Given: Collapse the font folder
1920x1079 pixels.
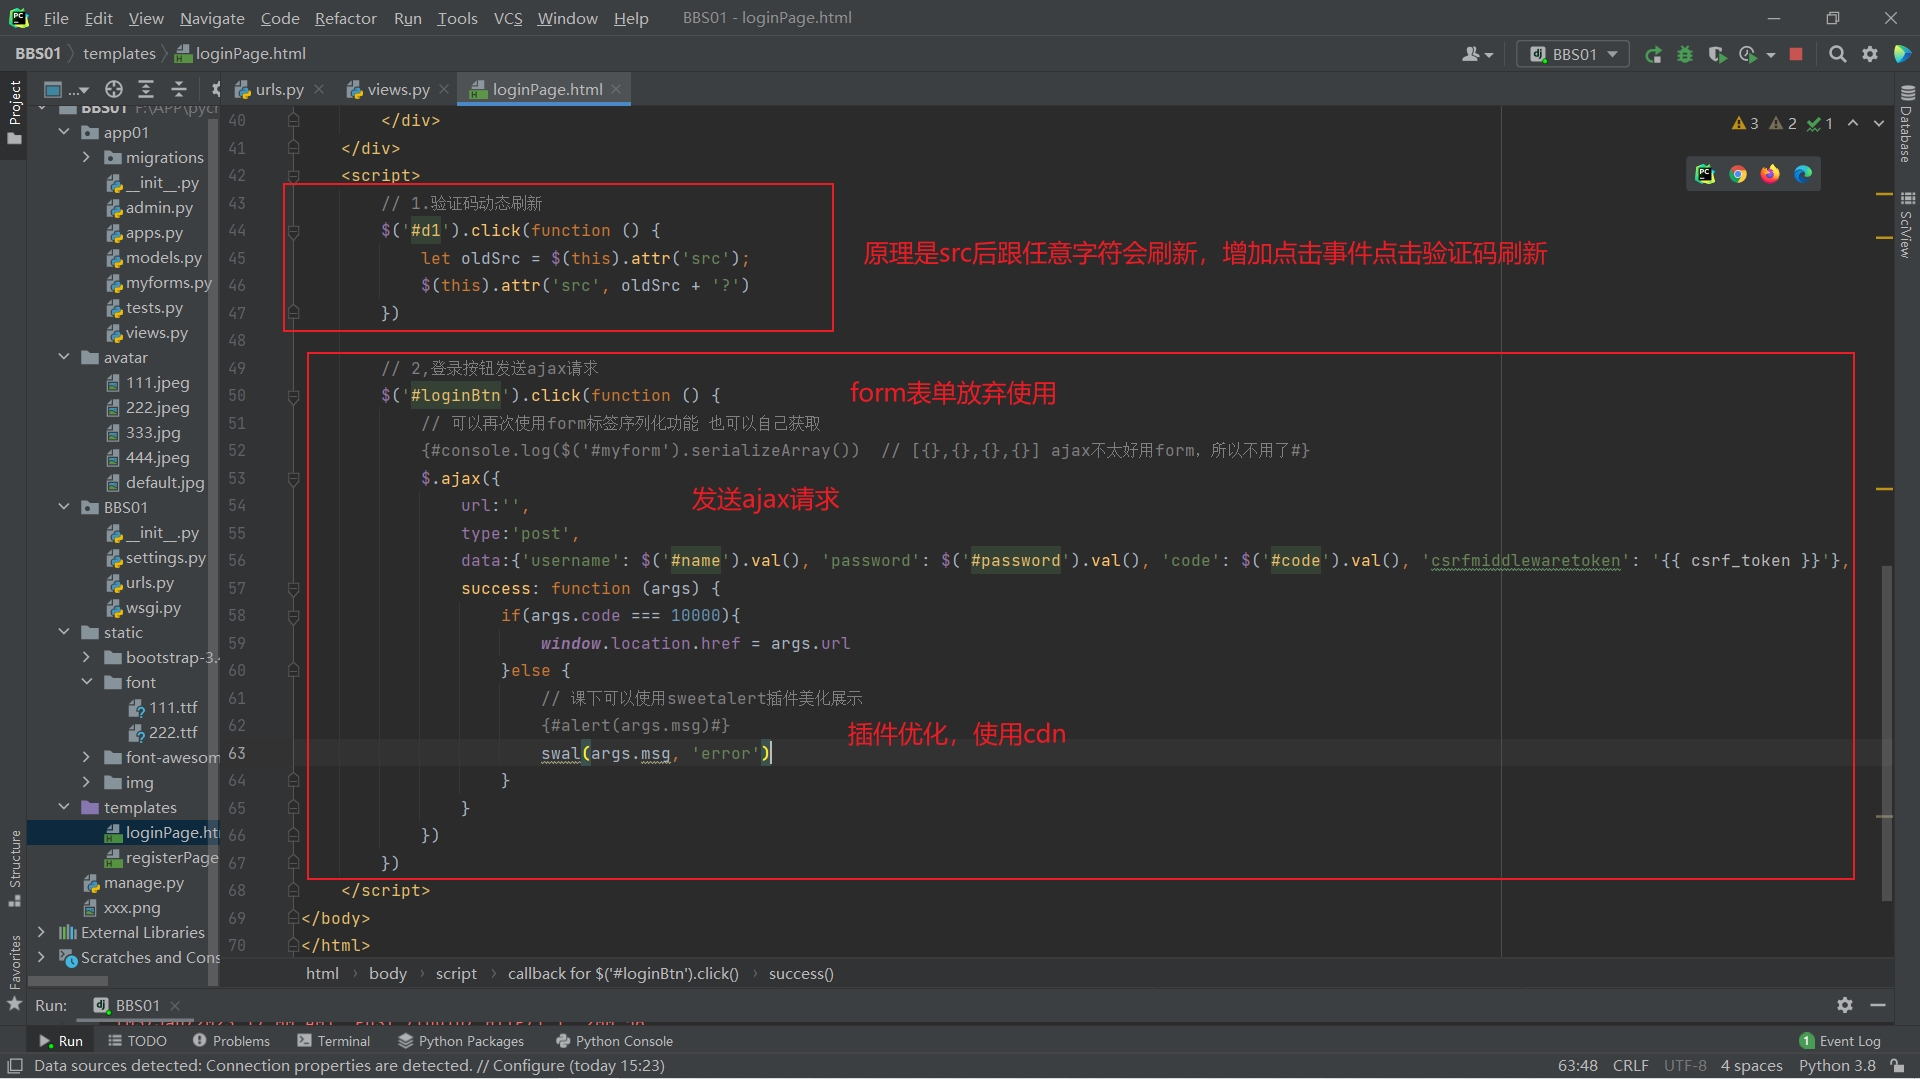Looking at the screenshot, I should [86, 682].
